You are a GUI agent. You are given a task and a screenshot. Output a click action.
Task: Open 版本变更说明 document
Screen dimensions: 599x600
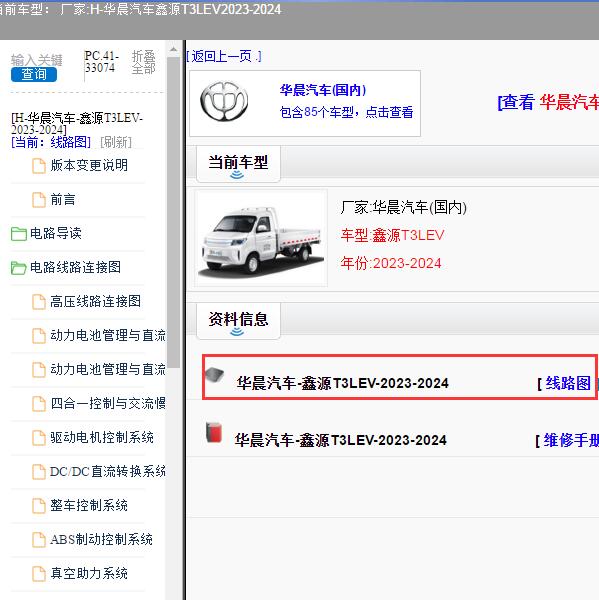pyautogui.click(x=89, y=165)
